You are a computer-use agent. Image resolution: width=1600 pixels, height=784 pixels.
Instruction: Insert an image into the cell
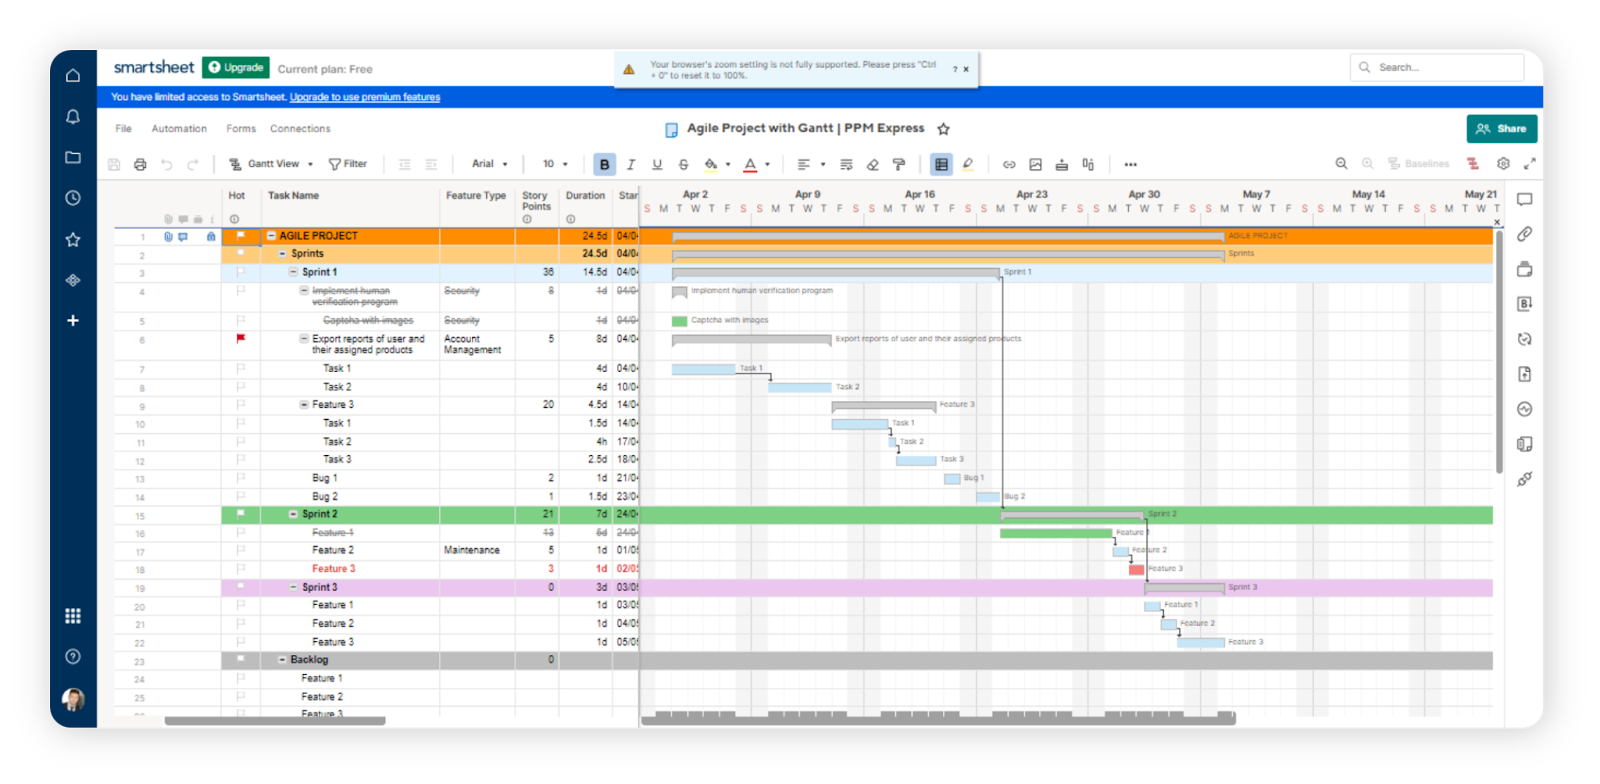pyautogui.click(x=1035, y=164)
